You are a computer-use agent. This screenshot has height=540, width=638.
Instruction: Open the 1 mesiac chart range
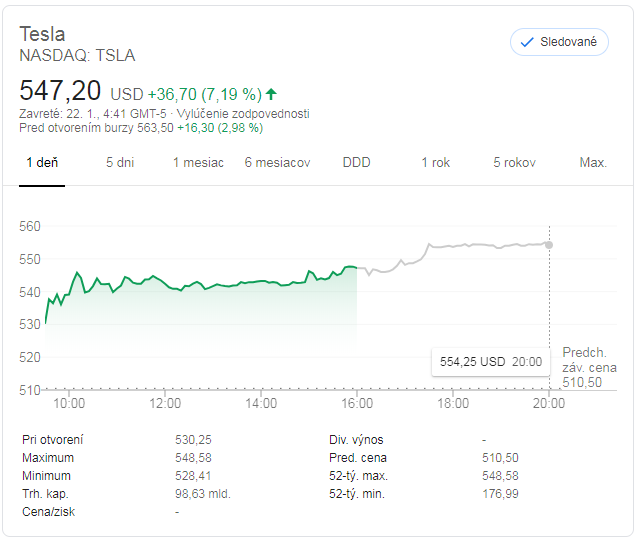pyautogui.click(x=198, y=163)
